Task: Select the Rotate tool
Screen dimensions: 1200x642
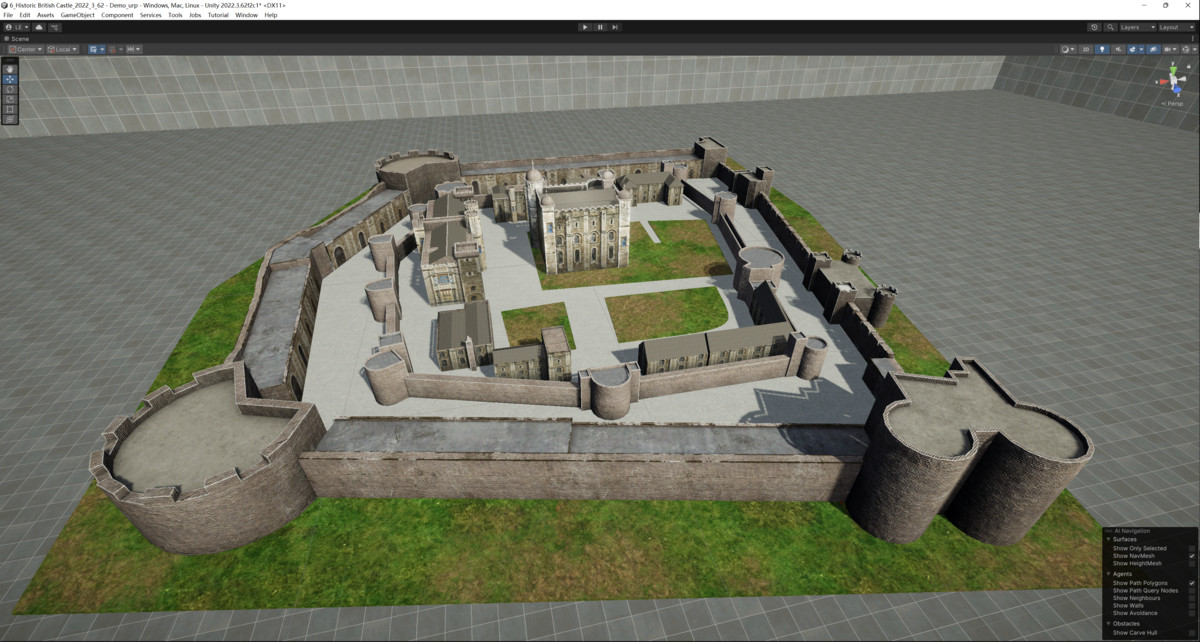Action: point(9,90)
